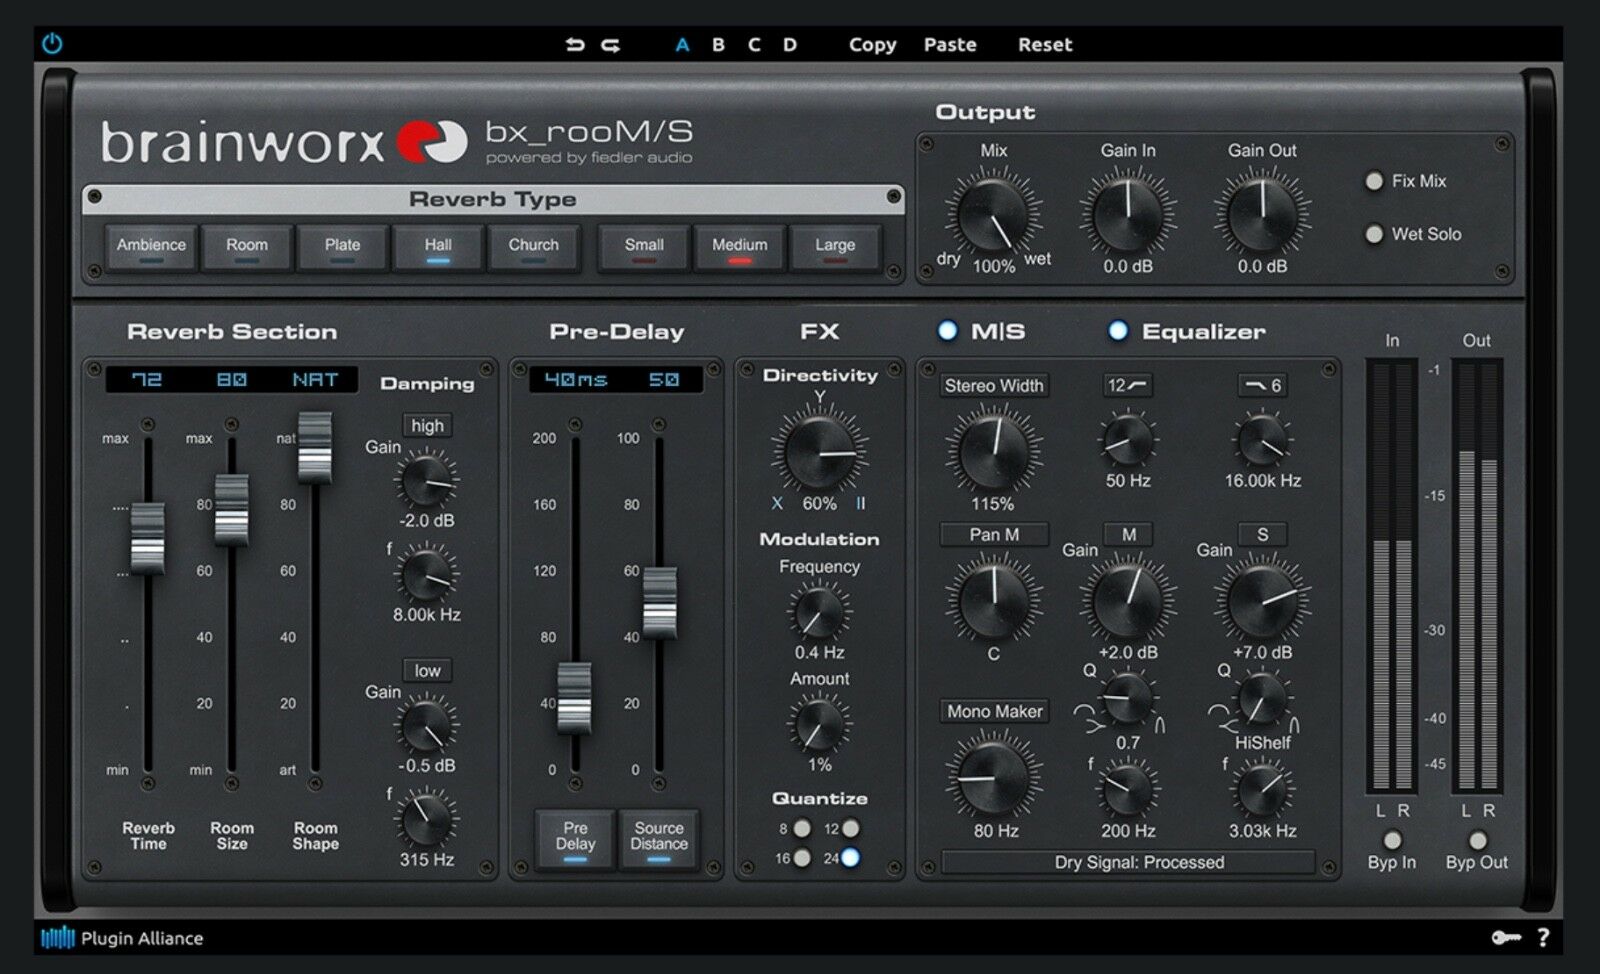This screenshot has width=1600, height=974.
Task: Choose the Hall reverb type
Action: pyautogui.click(x=438, y=247)
